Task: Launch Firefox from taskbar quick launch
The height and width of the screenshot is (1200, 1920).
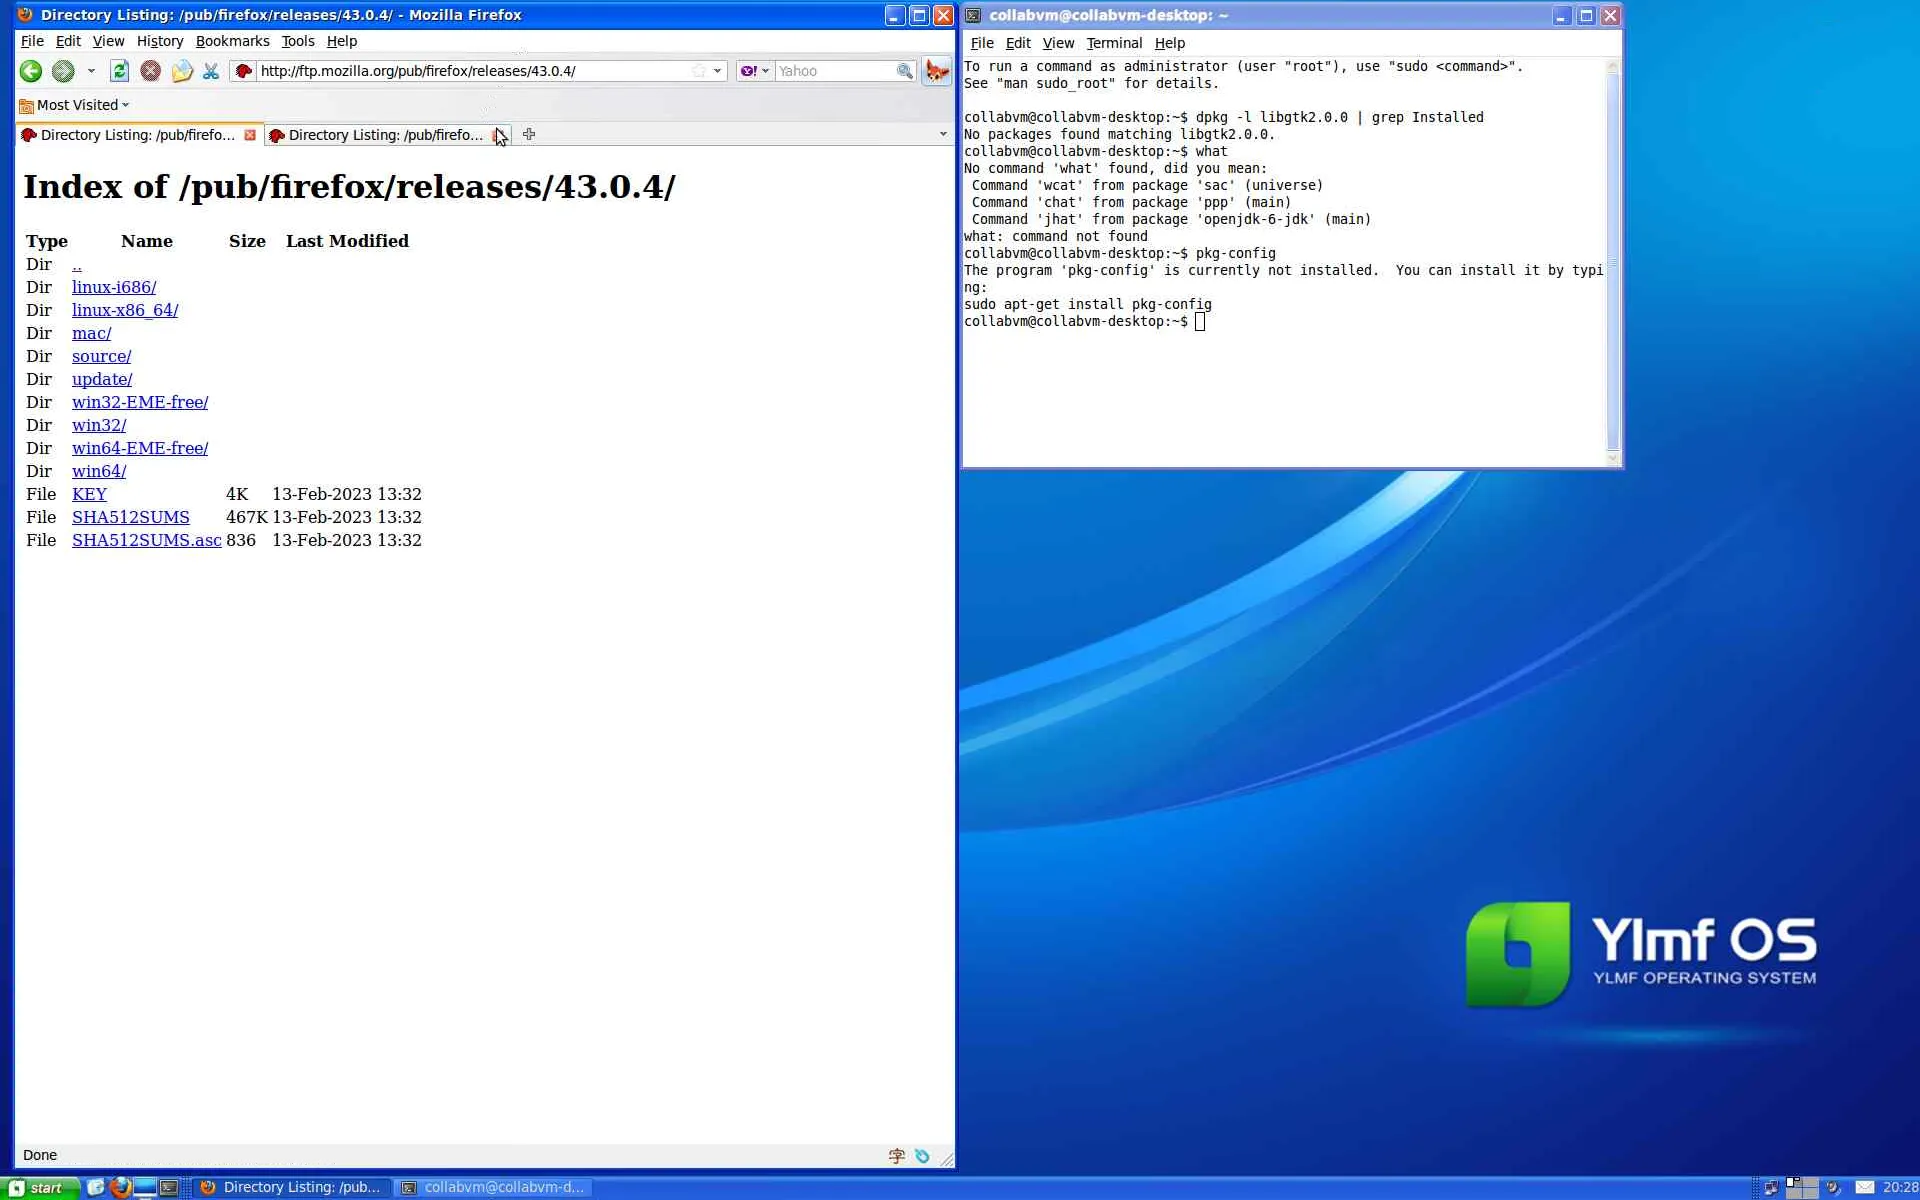Action: click(x=120, y=1187)
